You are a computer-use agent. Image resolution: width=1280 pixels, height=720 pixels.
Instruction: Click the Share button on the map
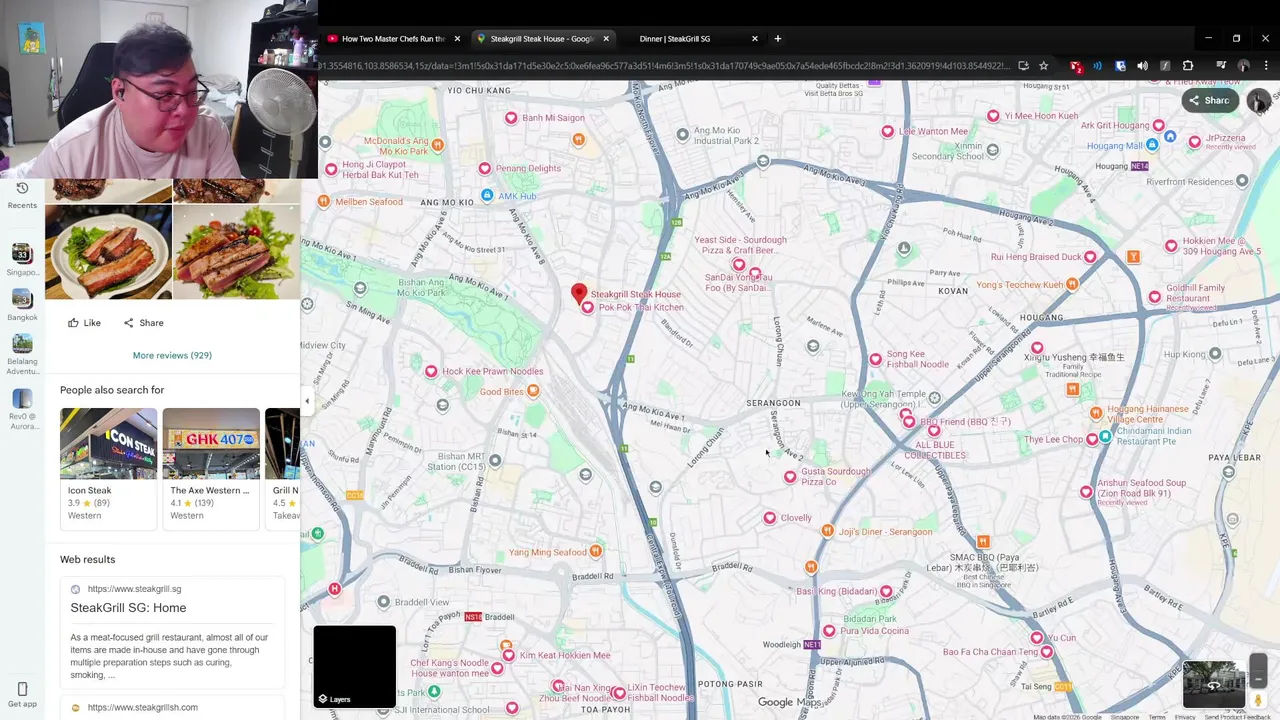(x=1209, y=100)
